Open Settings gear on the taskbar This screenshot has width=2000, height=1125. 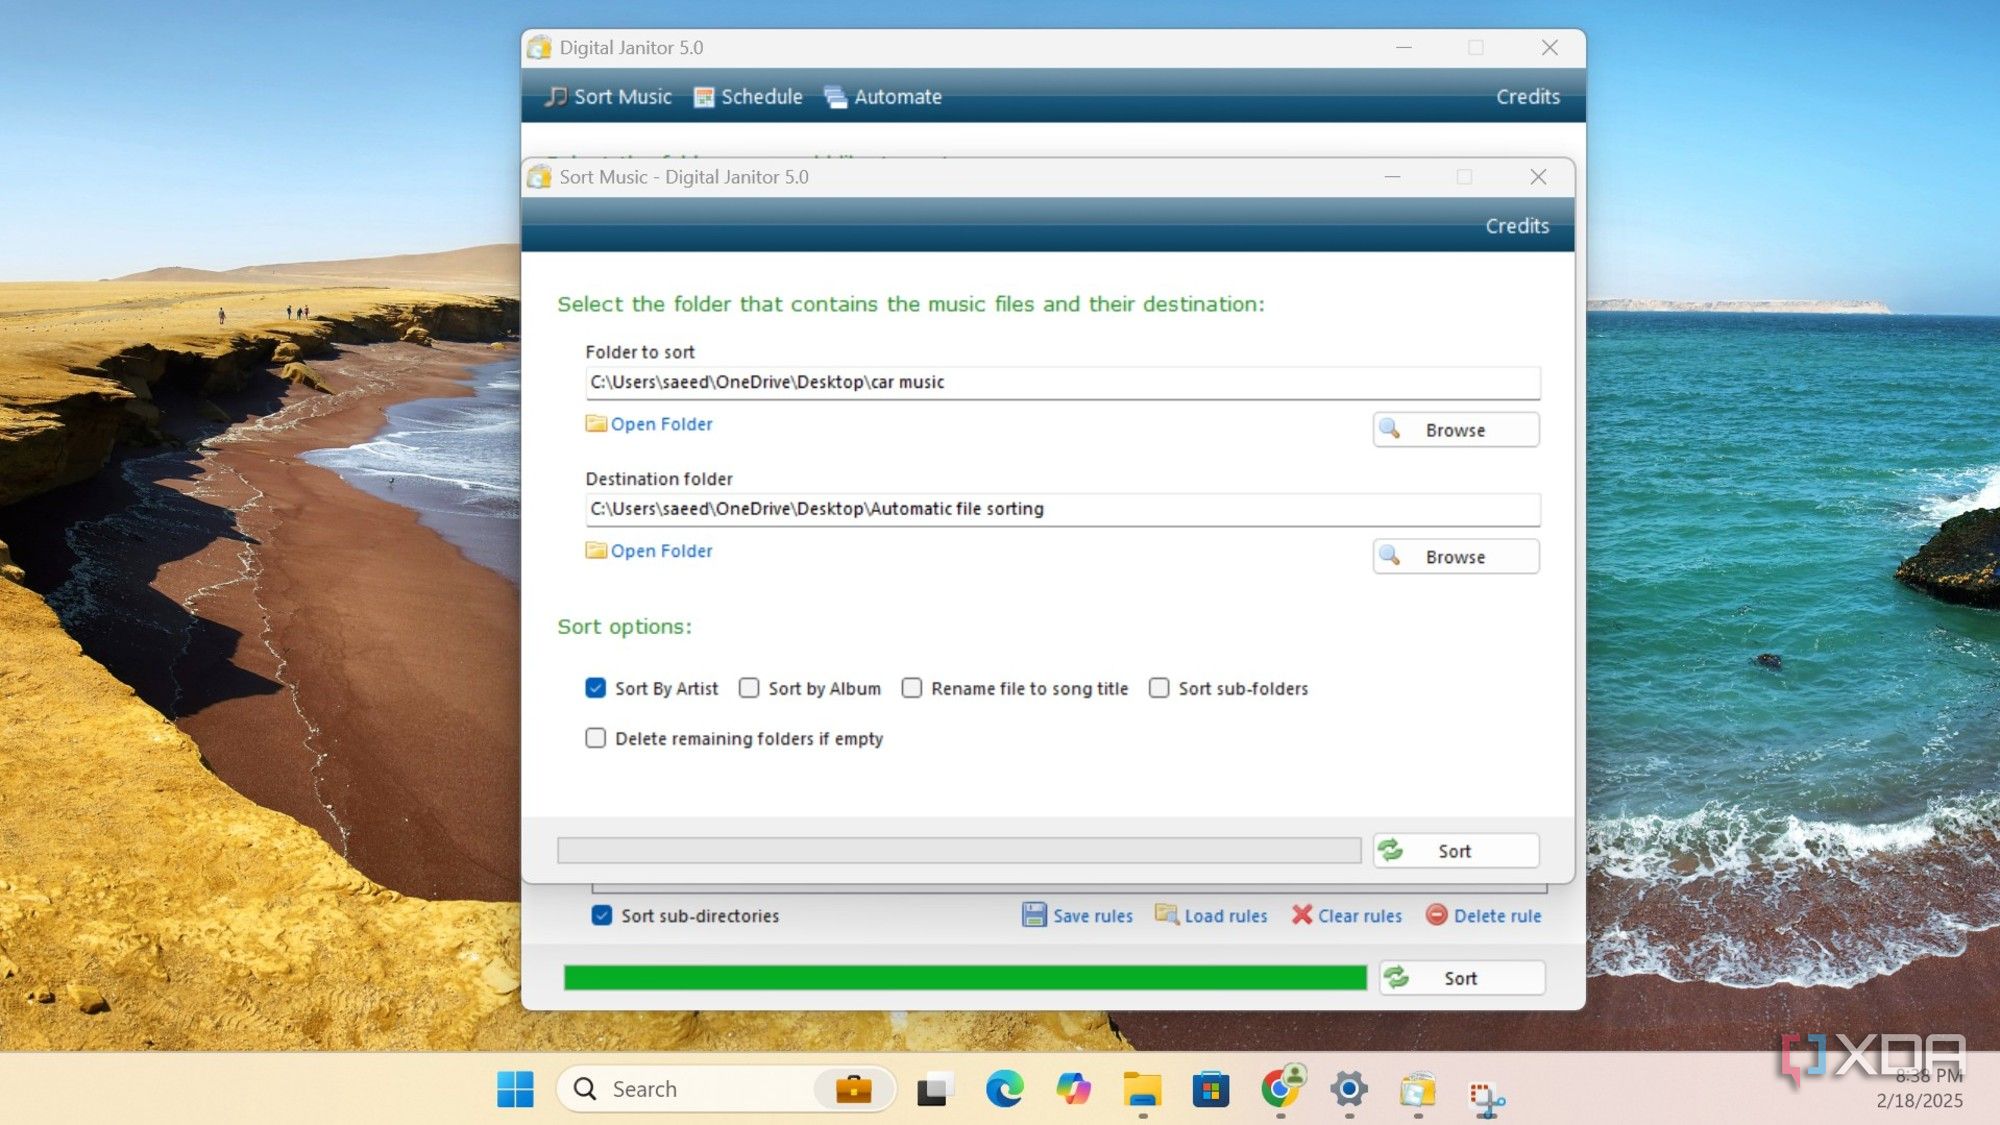coord(1349,1089)
